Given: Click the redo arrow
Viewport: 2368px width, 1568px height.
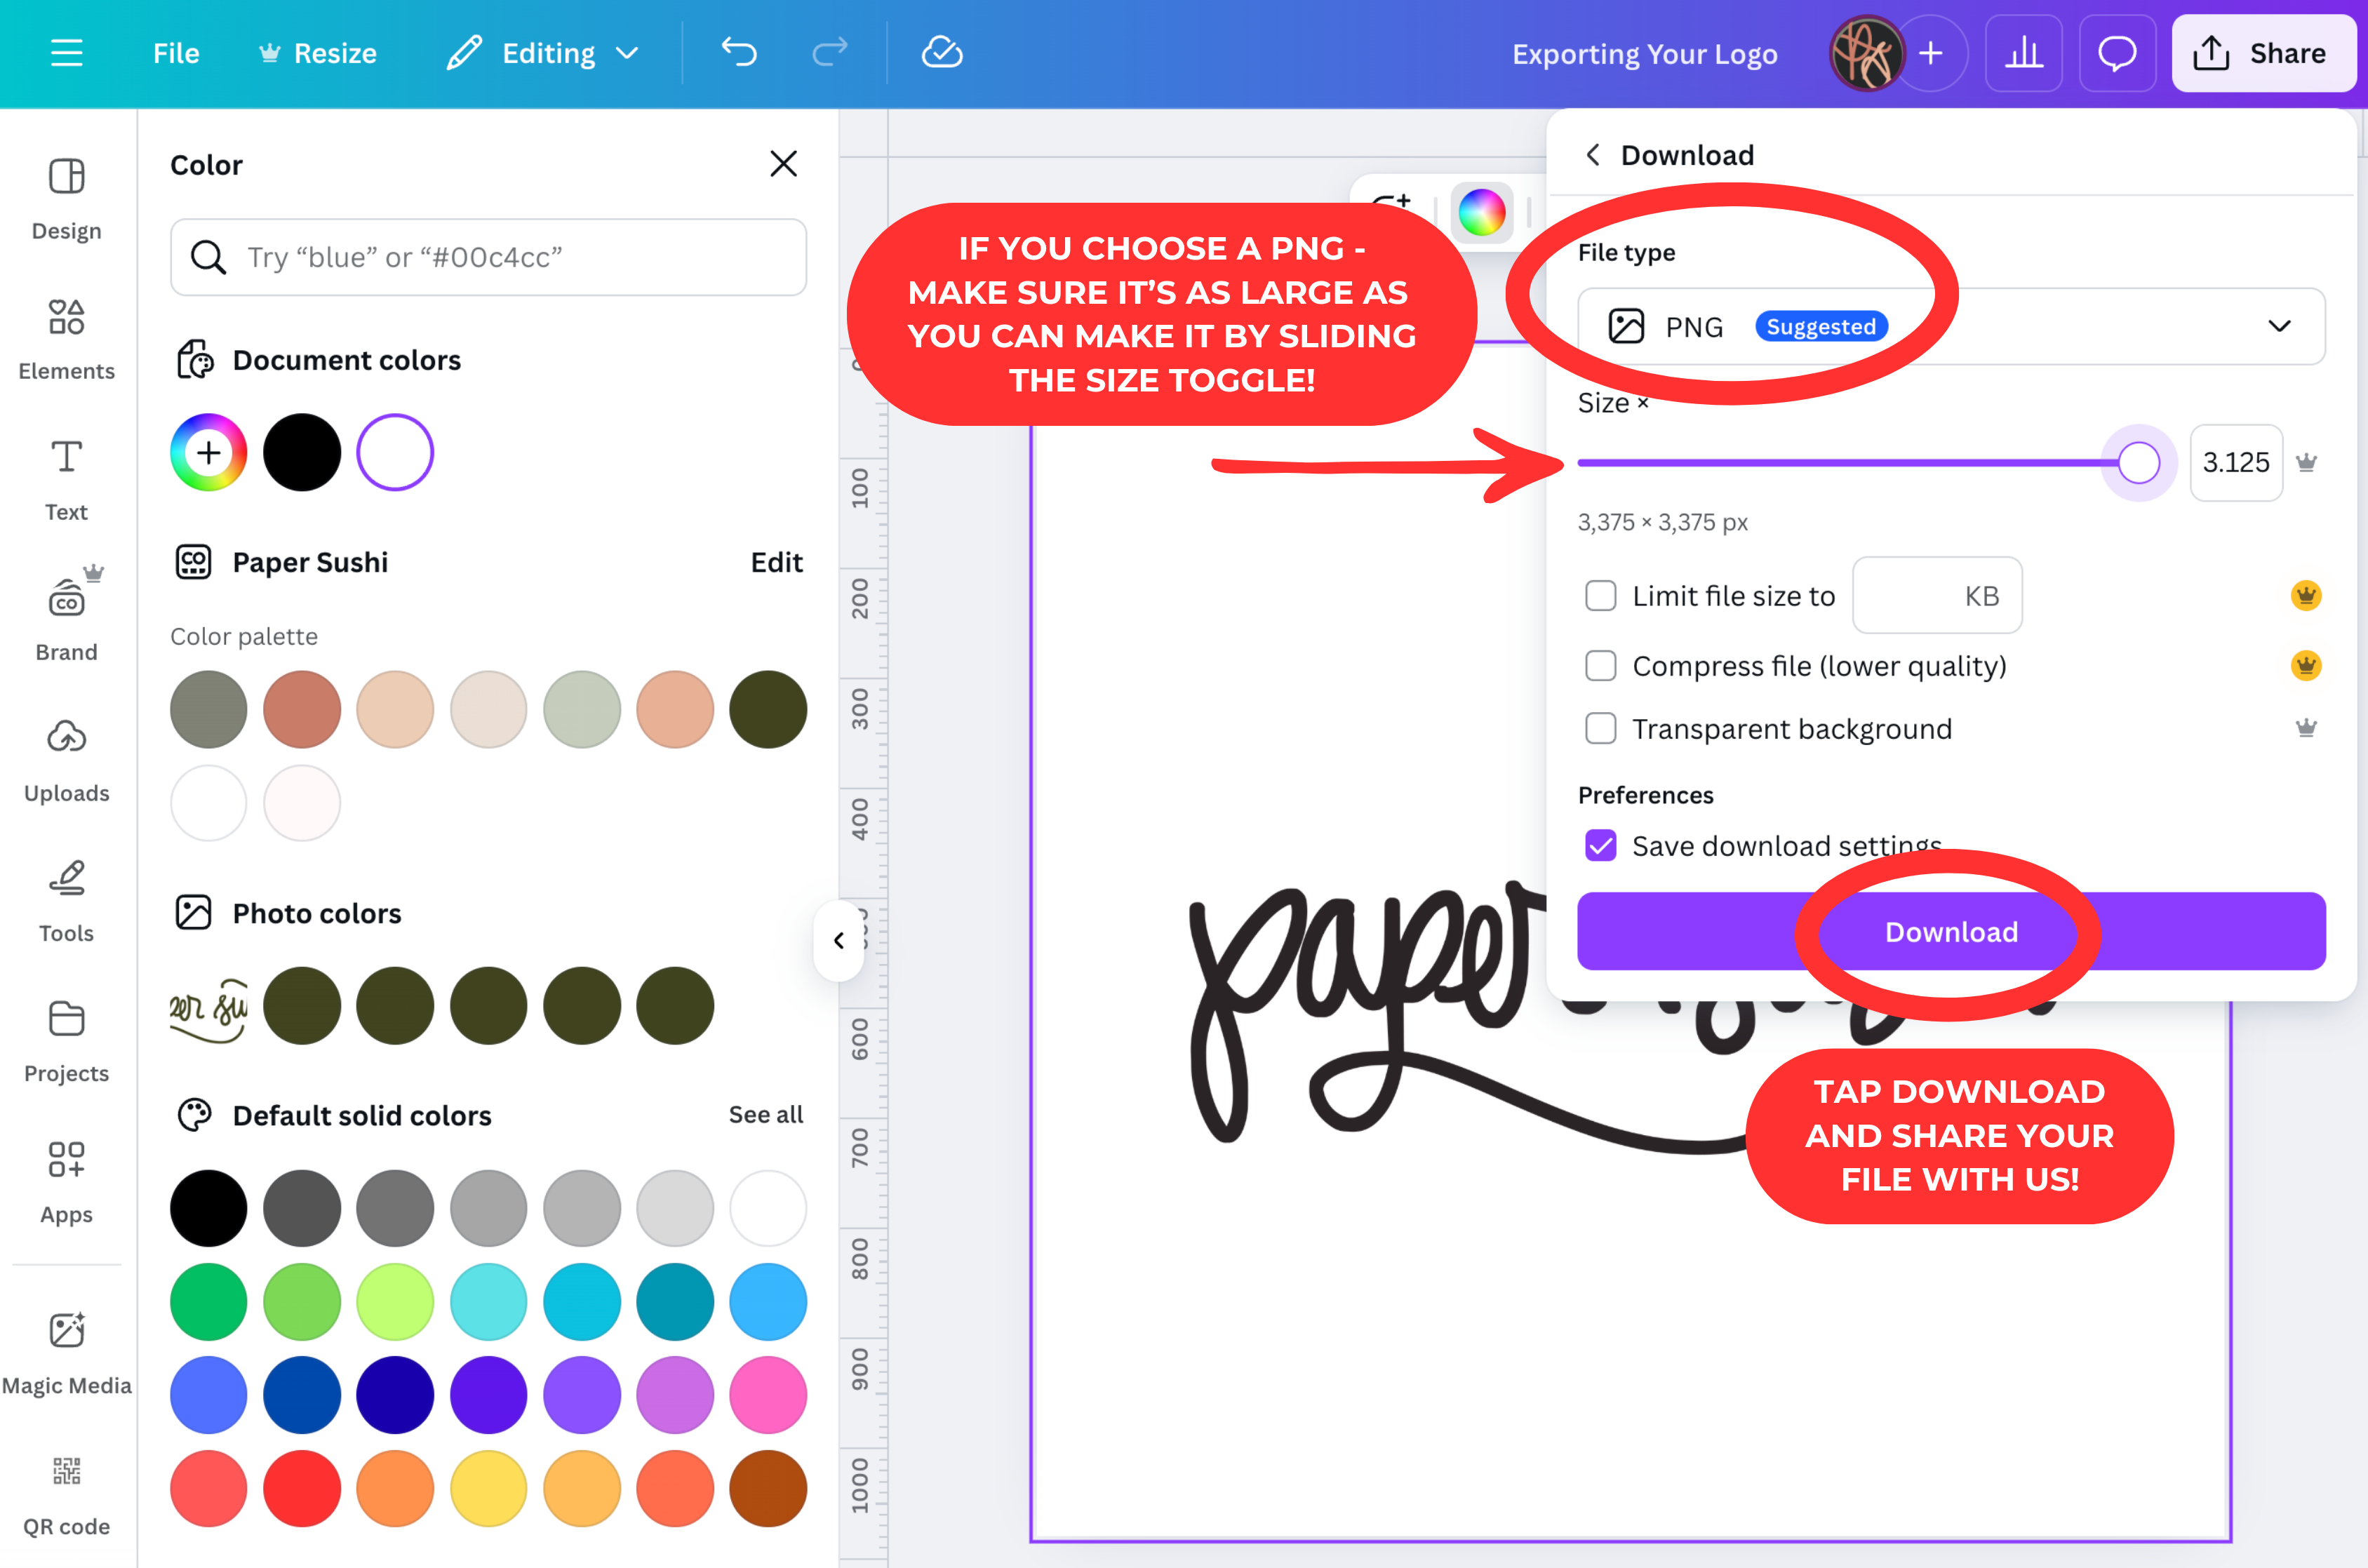Looking at the screenshot, I should point(829,52).
